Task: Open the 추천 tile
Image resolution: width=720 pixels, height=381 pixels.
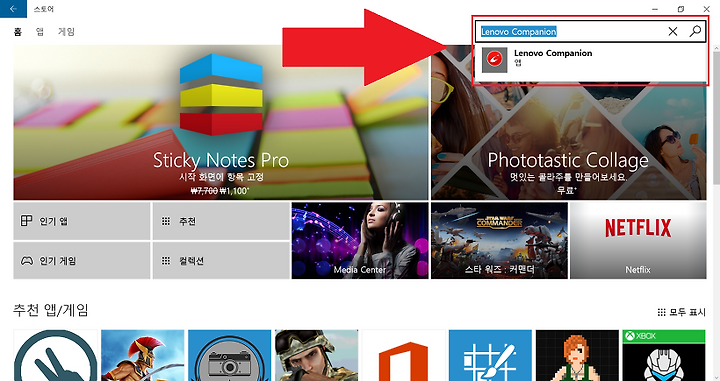Action: pyautogui.click(x=221, y=221)
